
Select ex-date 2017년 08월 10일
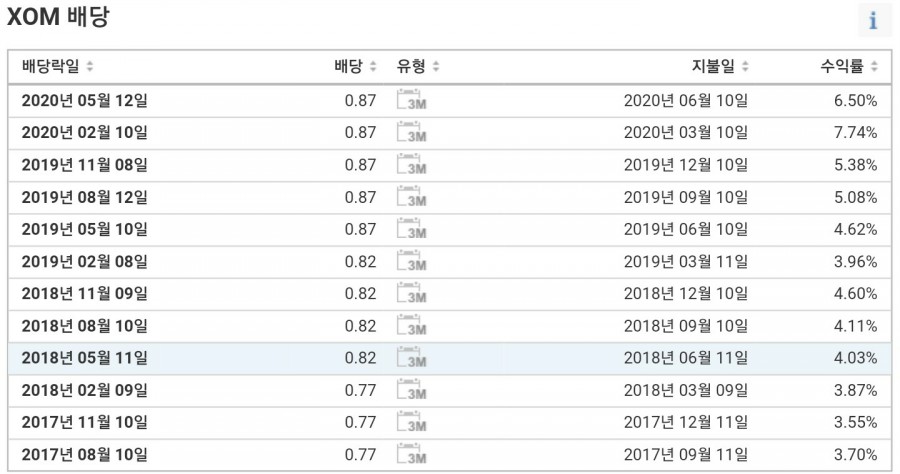point(85,454)
